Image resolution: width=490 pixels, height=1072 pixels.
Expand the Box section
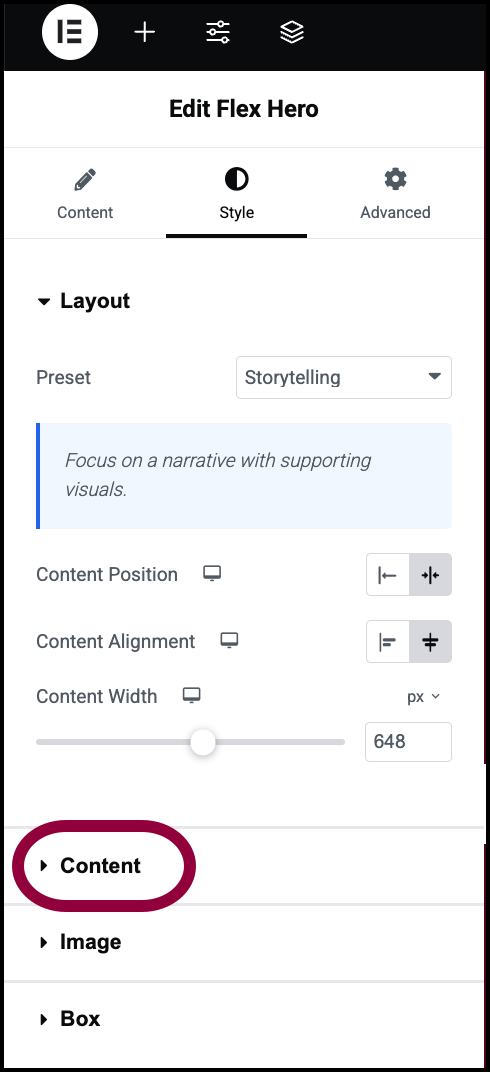click(80, 1019)
